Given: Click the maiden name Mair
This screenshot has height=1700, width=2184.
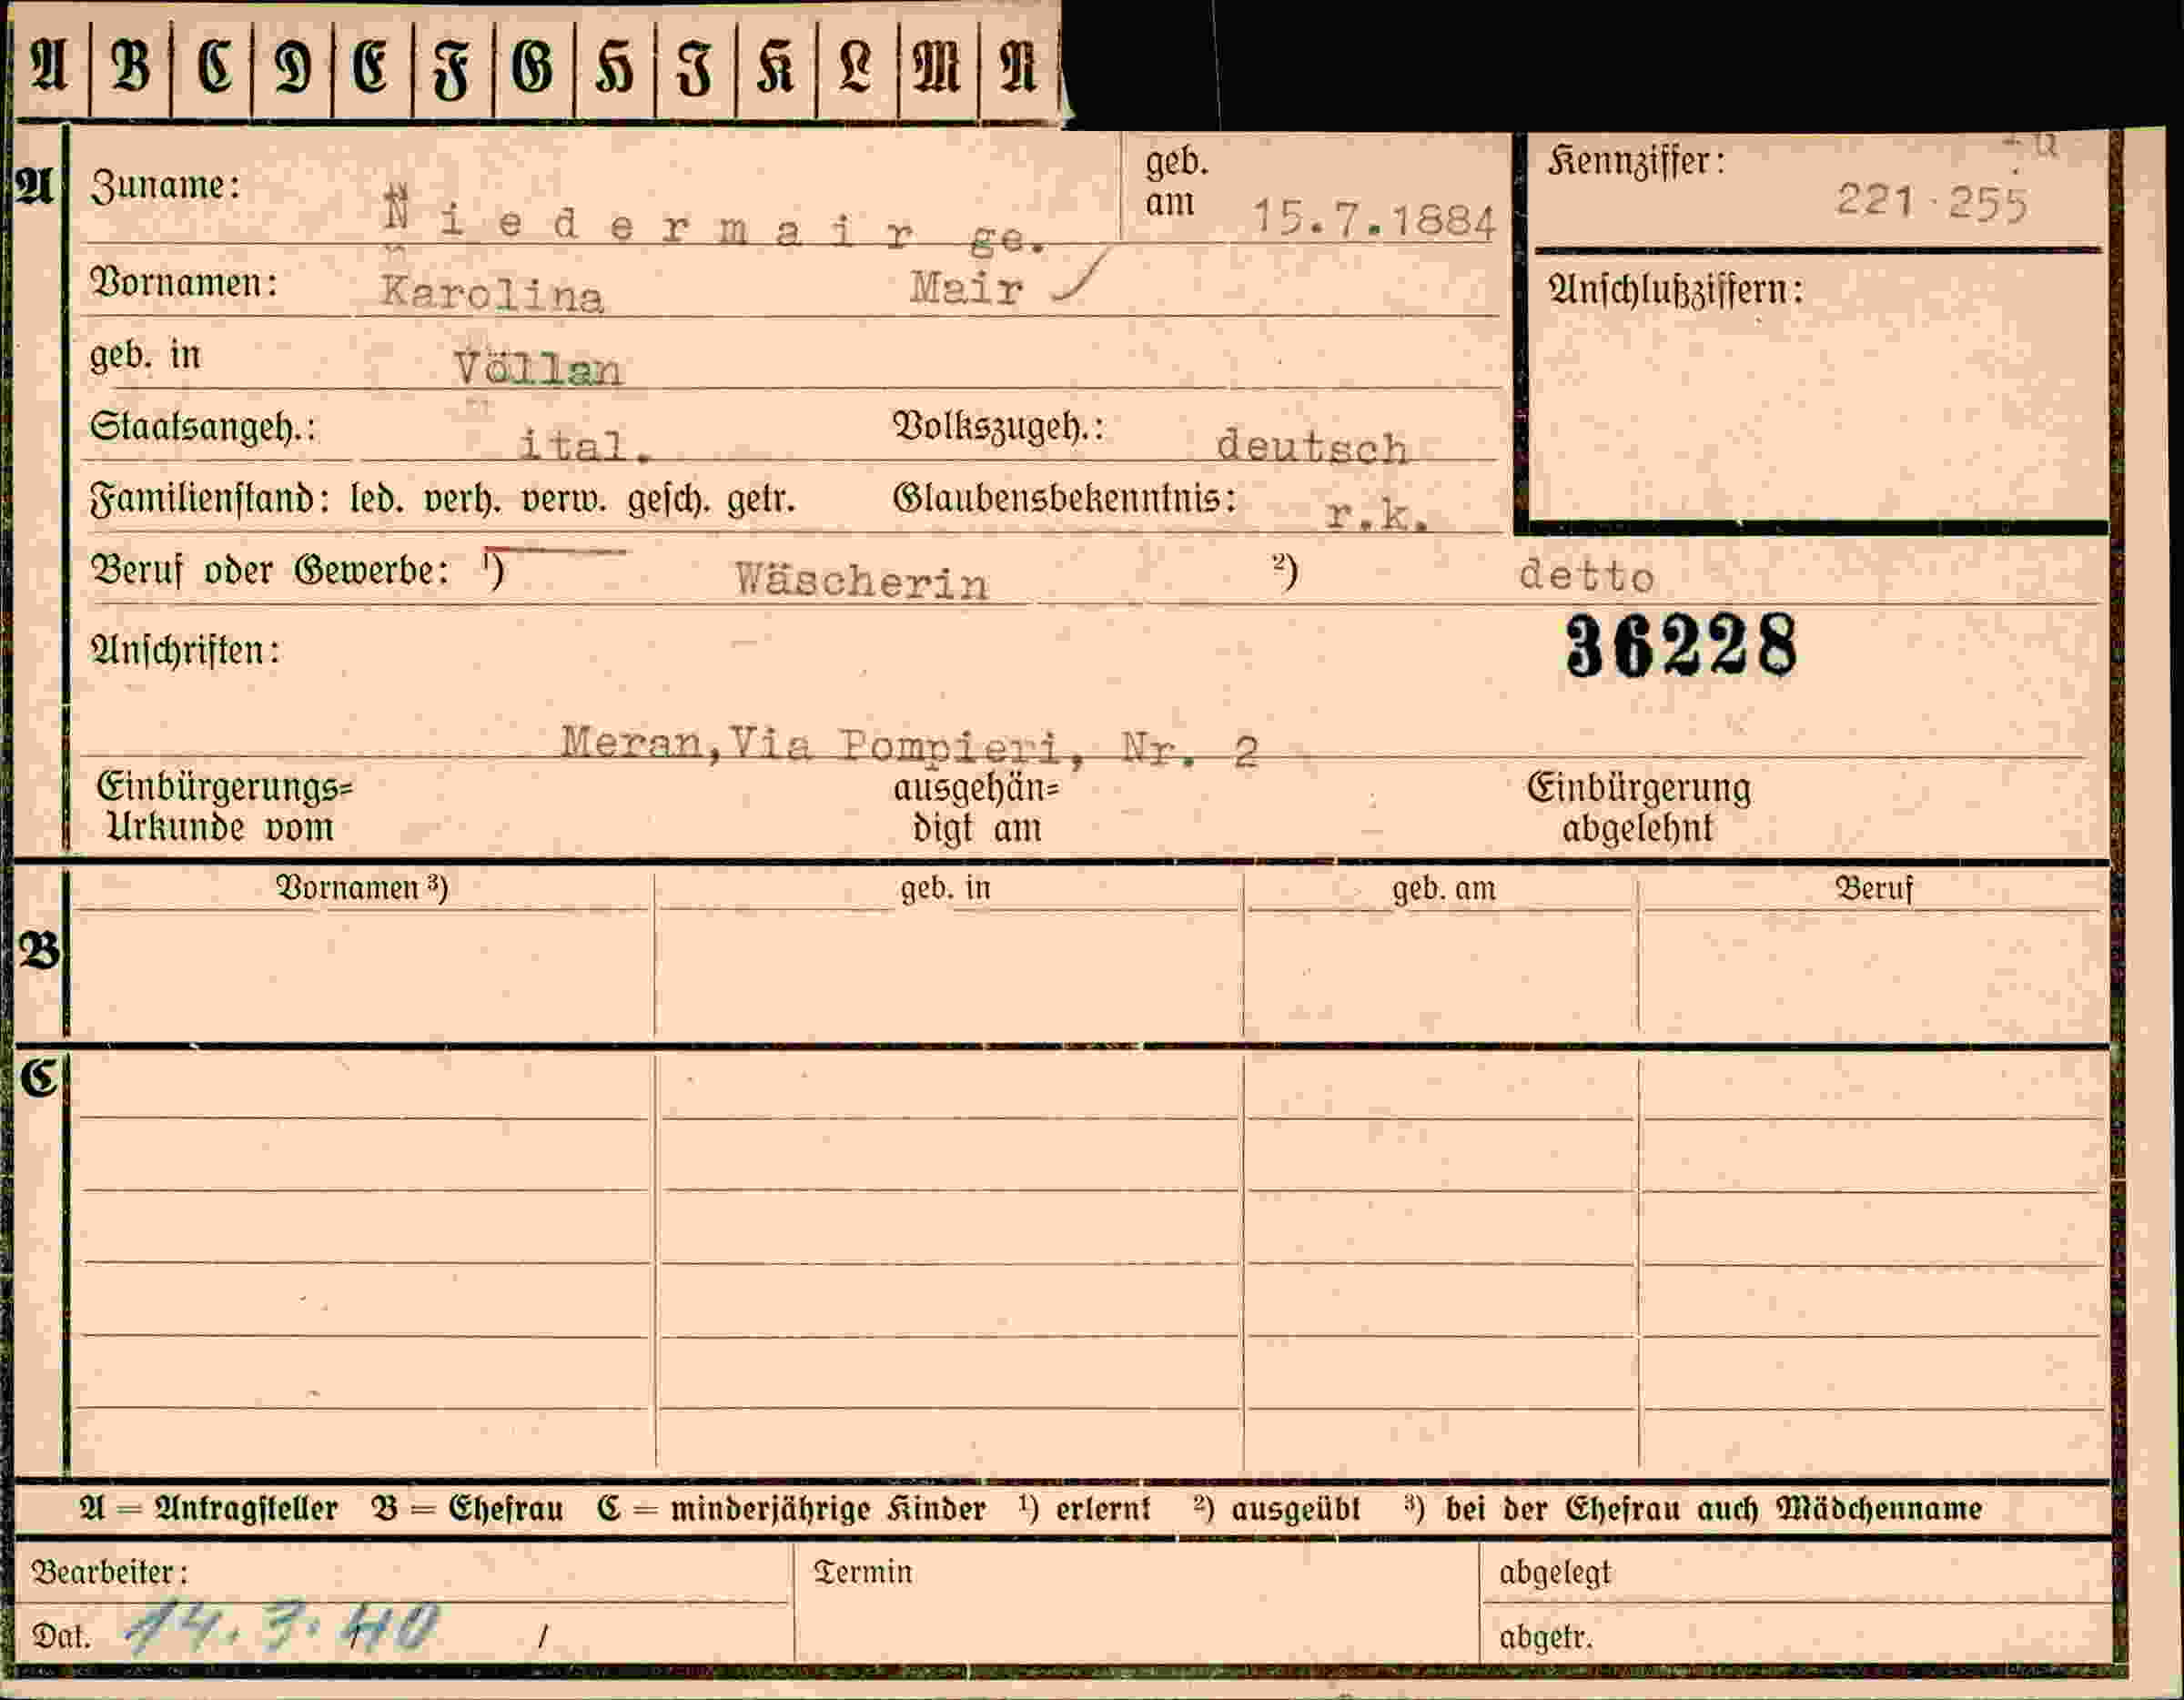Looking at the screenshot, I should pos(966,289).
